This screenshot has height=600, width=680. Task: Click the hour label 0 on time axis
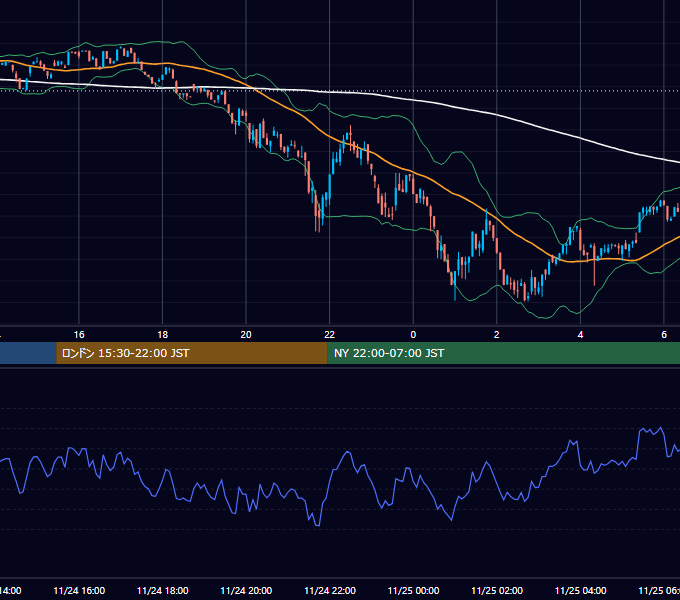point(413,335)
